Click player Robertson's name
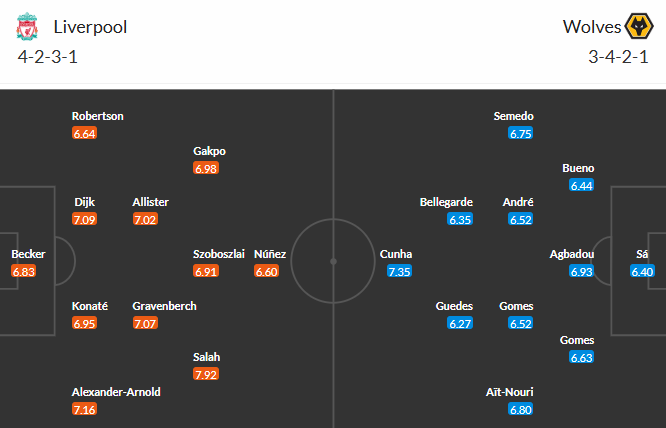This screenshot has height=428, width=666. [98, 116]
